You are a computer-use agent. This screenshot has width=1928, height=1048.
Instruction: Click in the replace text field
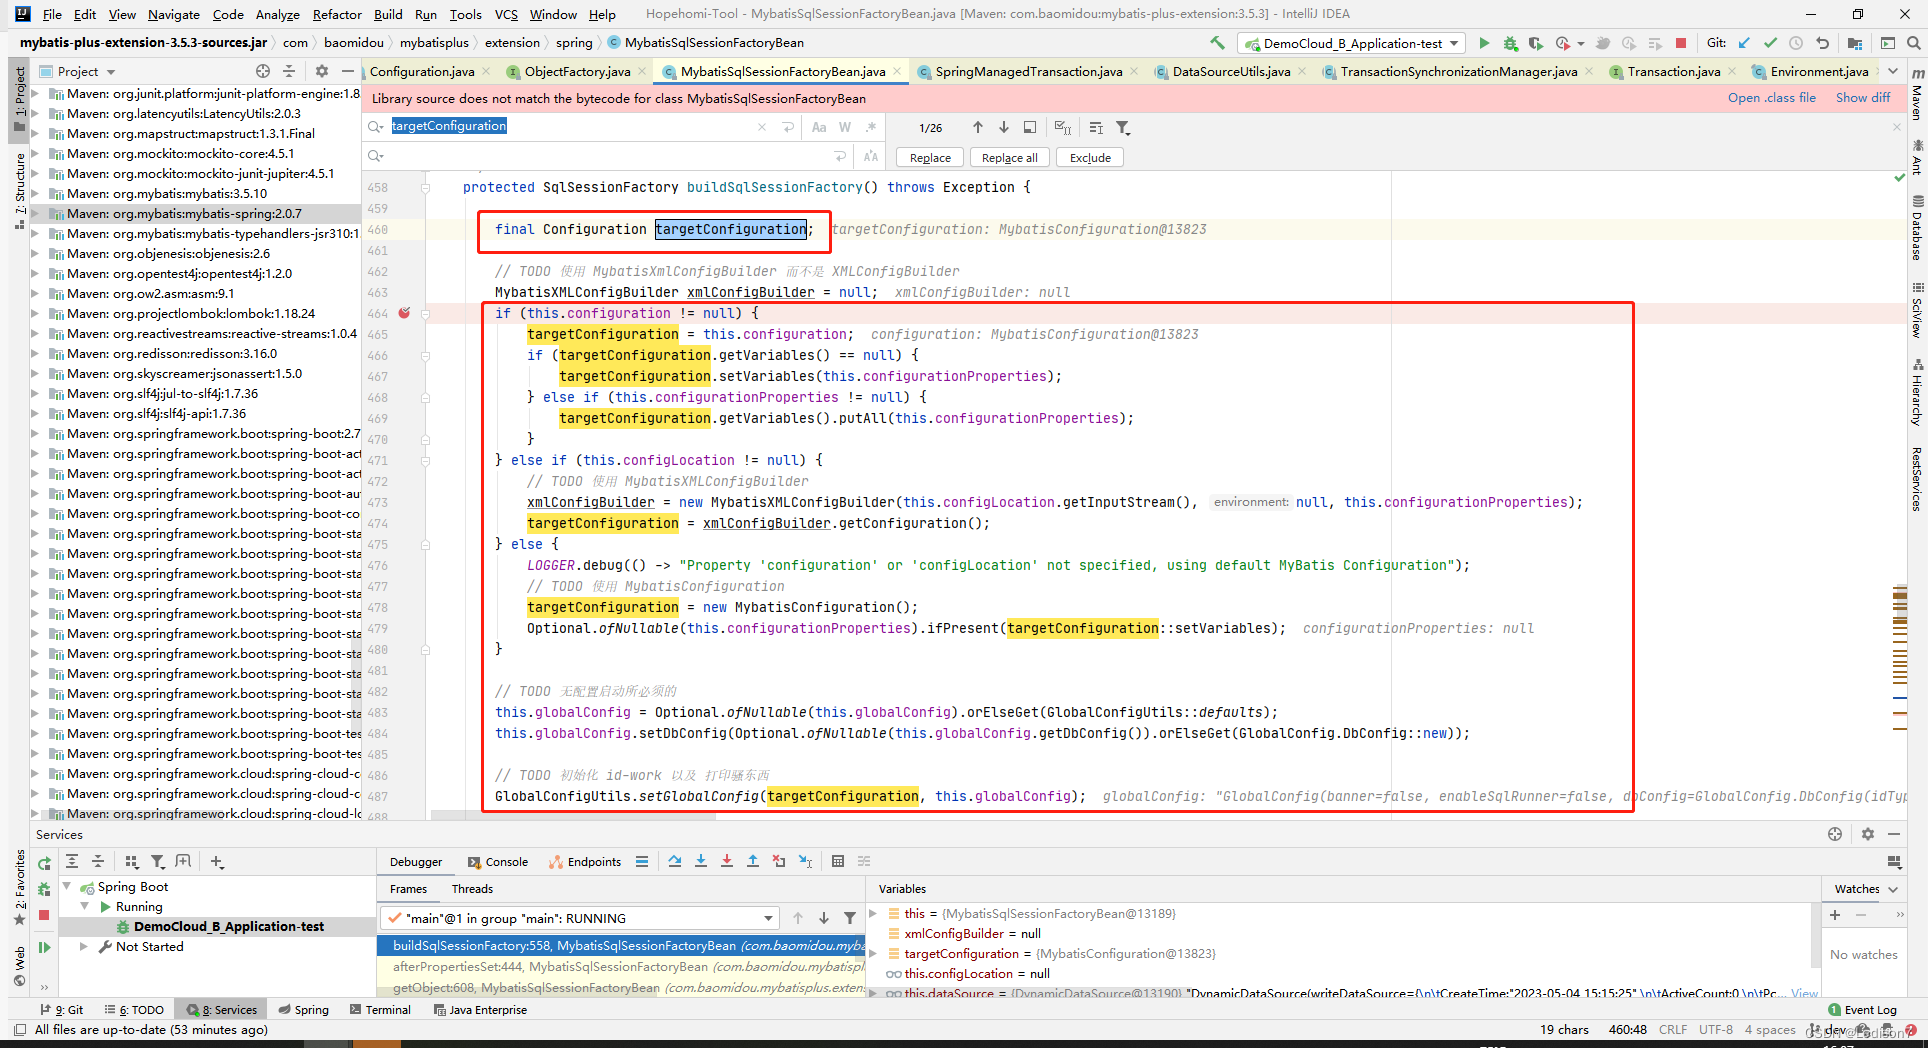click(605, 156)
